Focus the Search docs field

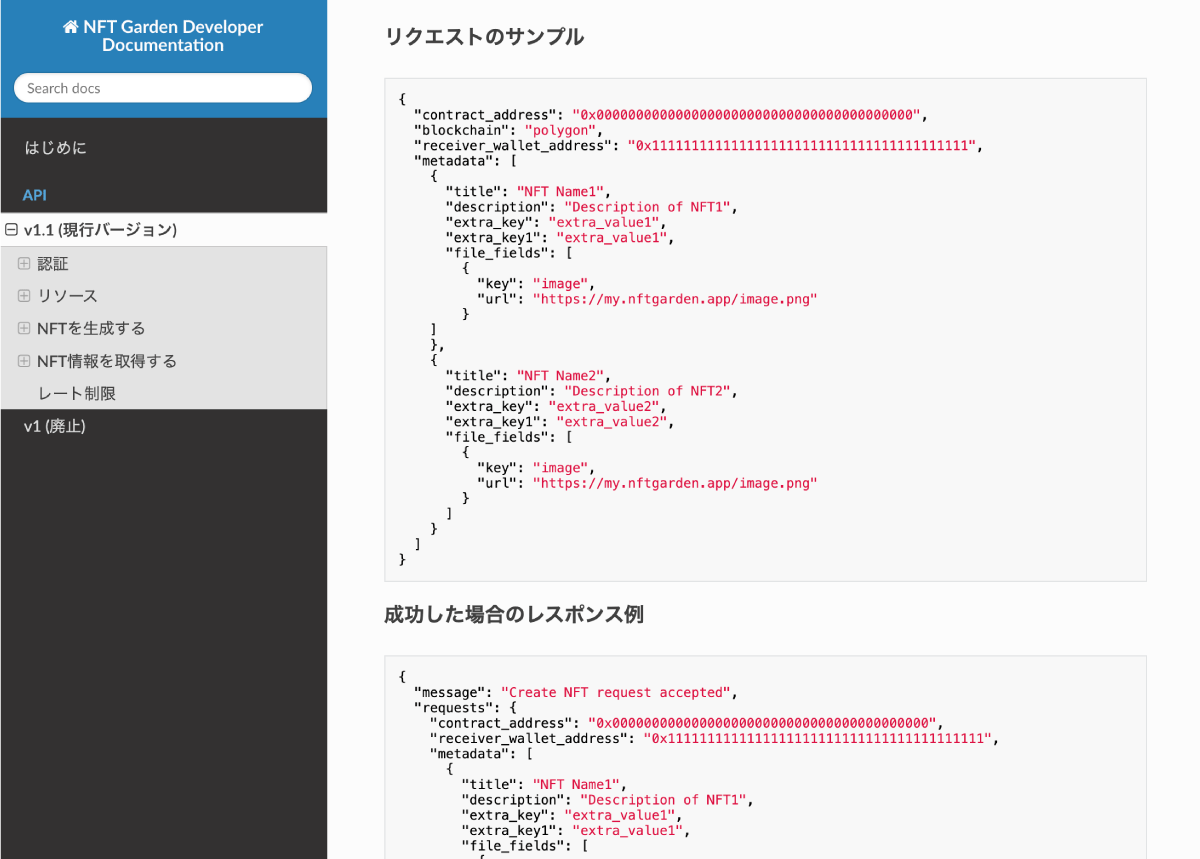tap(163, 88)
